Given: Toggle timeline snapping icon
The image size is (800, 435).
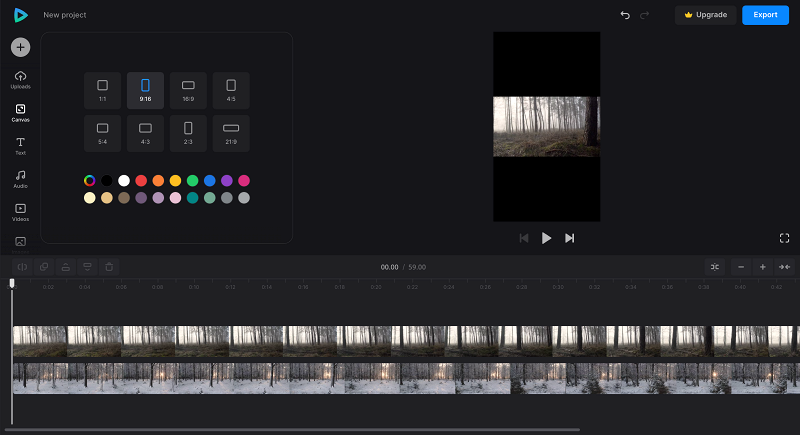Looking at the screenshot, I should click(x=715, y=267).
